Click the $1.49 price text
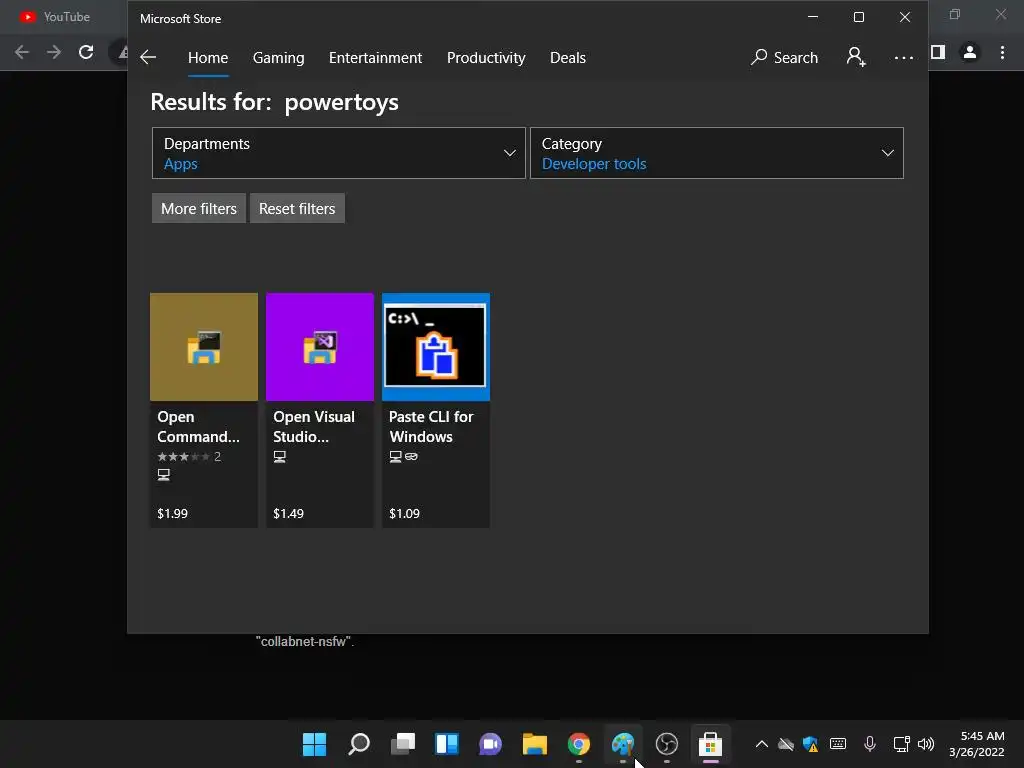The width and height of the screenshot is (1024, 768). (288, 513)
